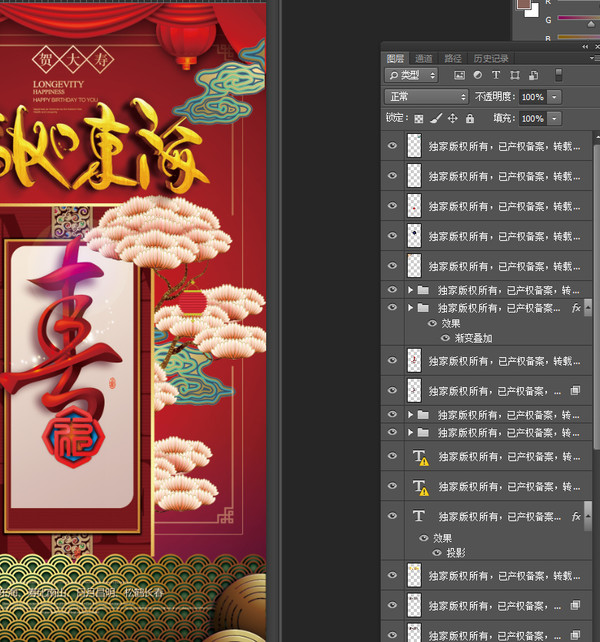Screen dimensions: 600x642
Task: Hide the layer with blue dot thumbnail
Action: 392,235
